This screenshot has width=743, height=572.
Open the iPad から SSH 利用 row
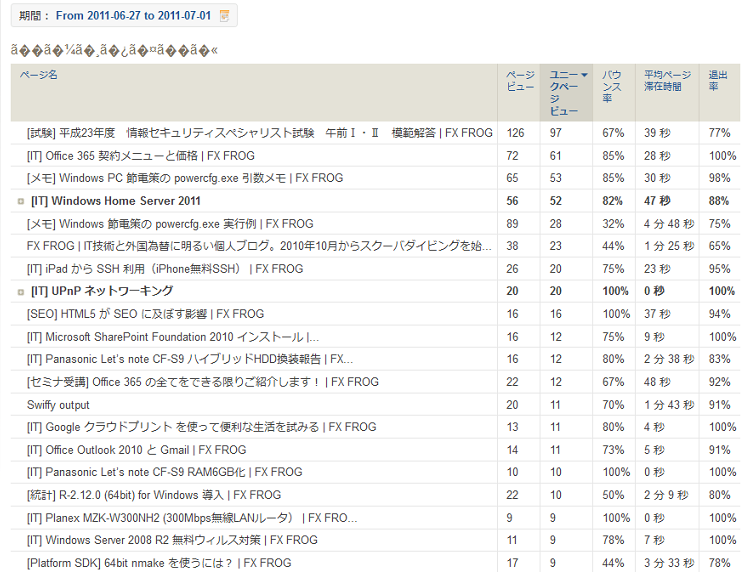pyautogui.click(x=164, y=269)
